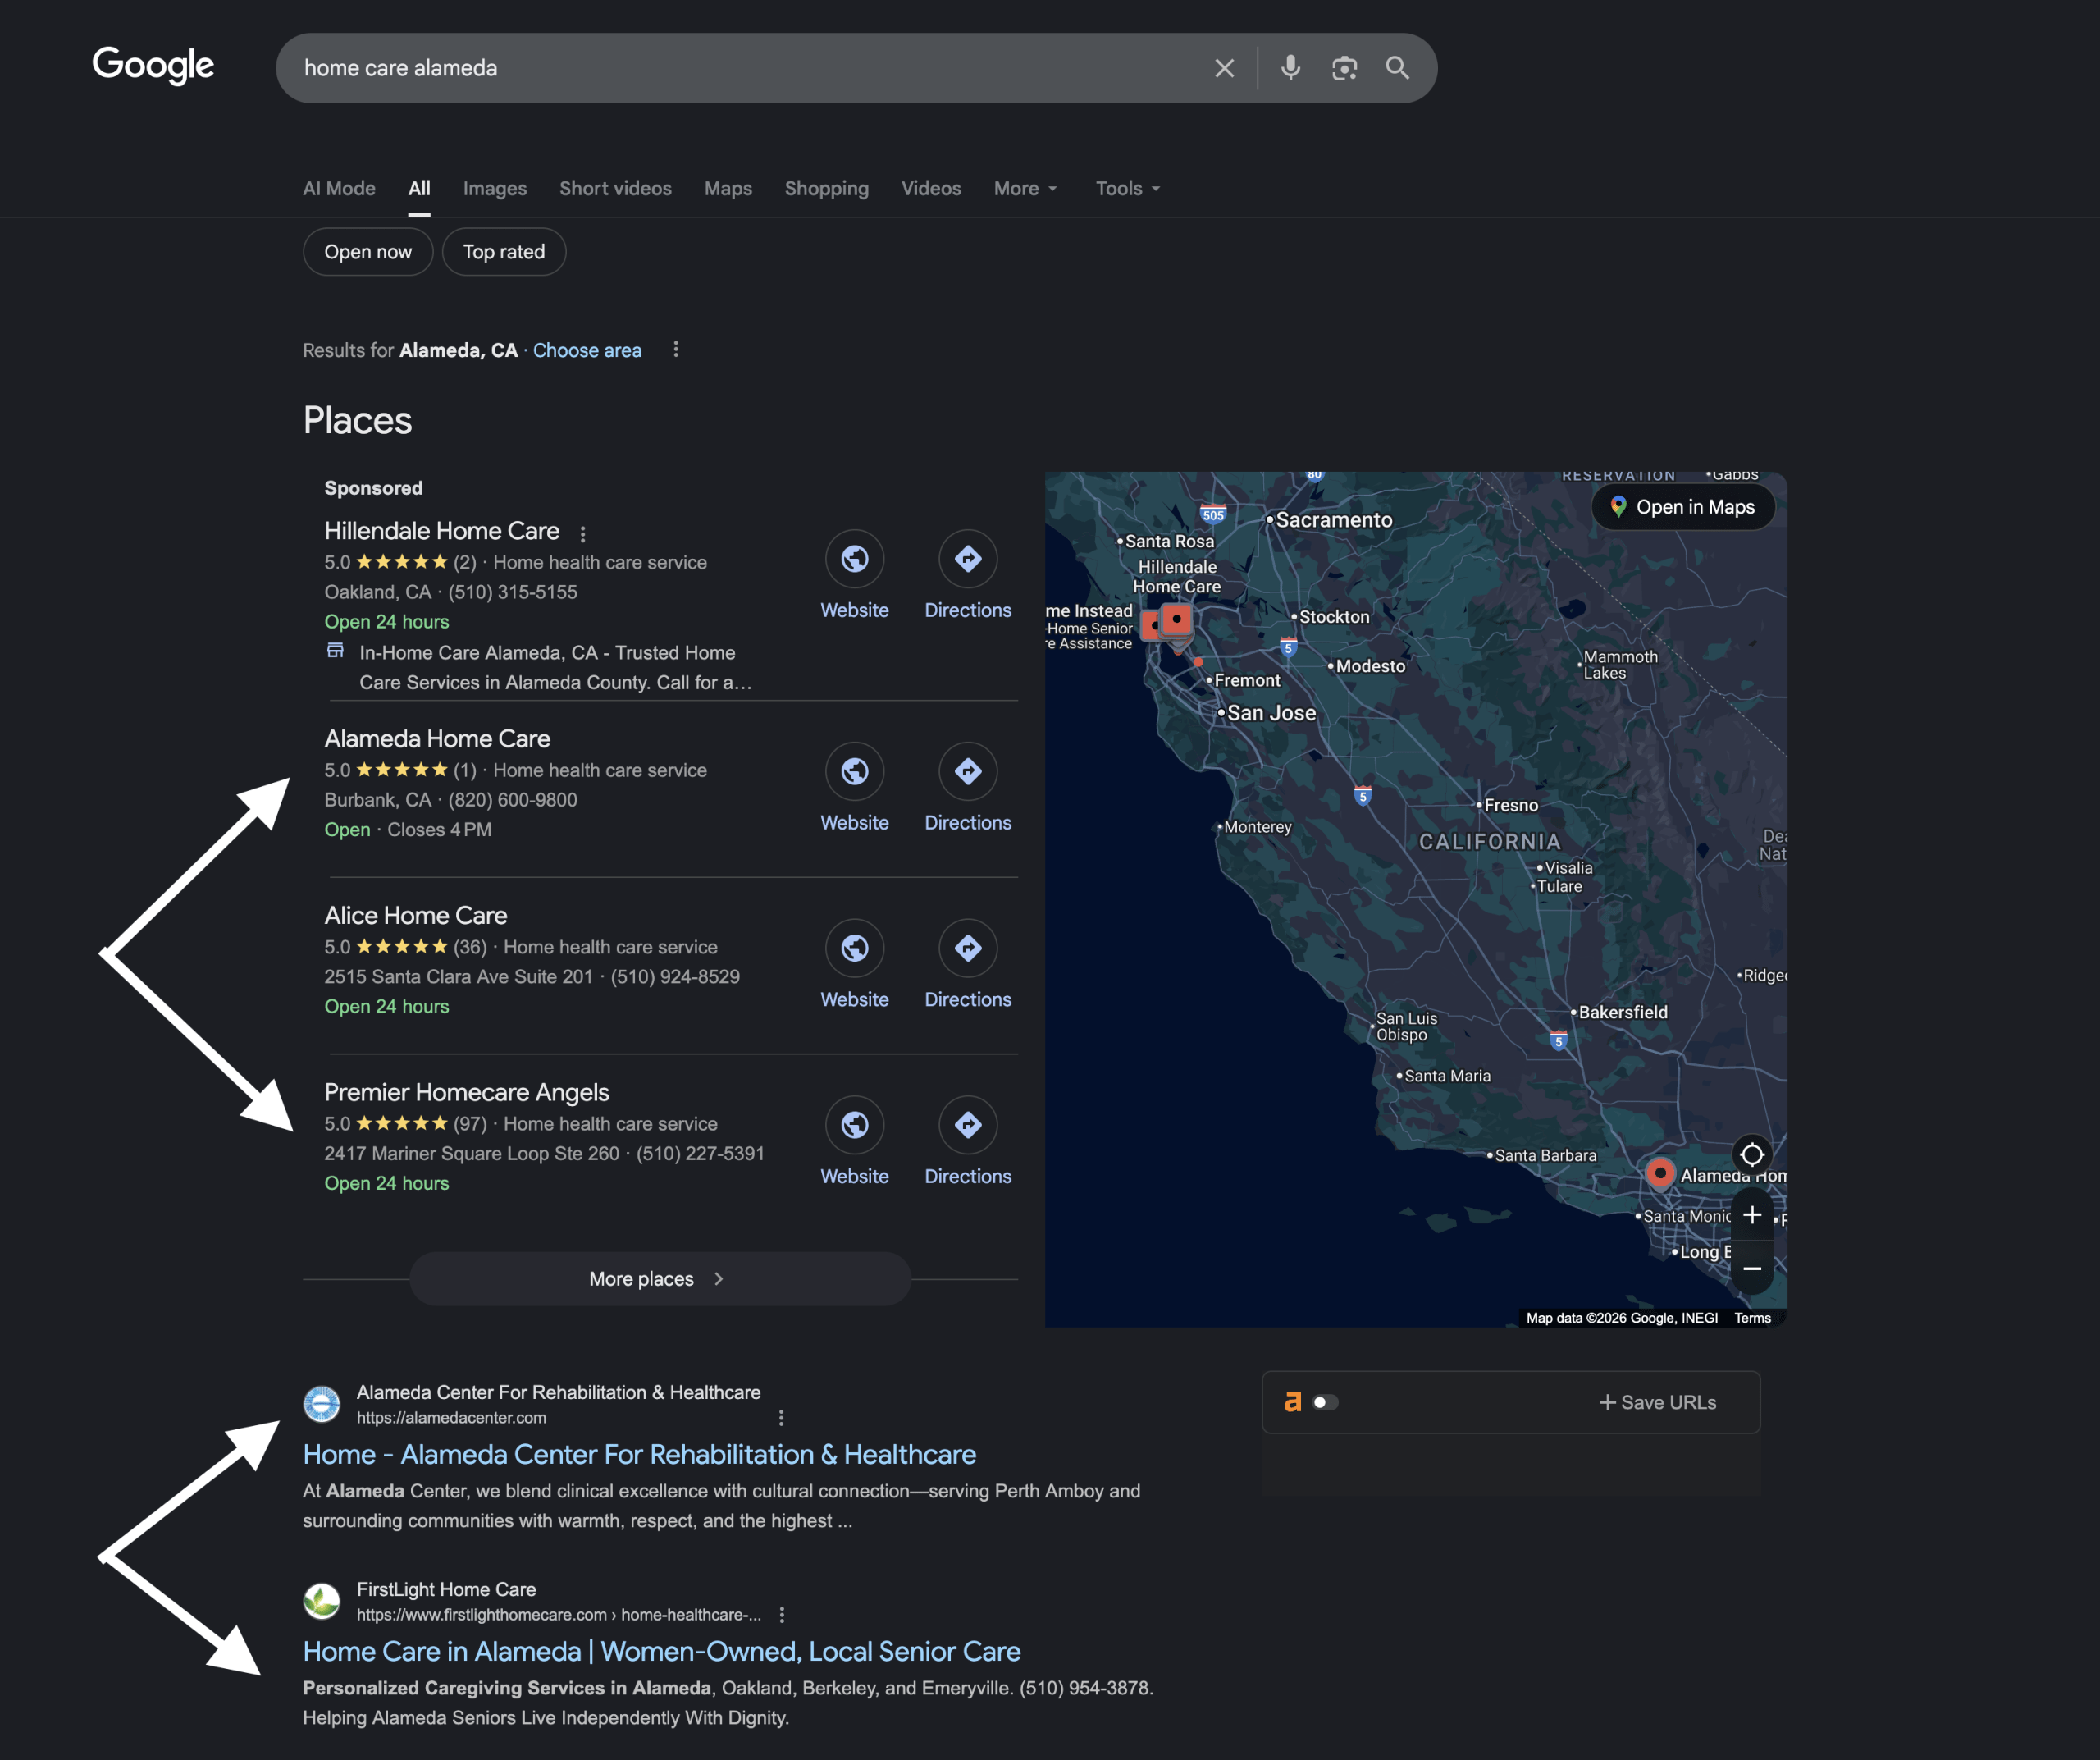Toggle the Open now filter chip
The height and width of the screenshot is (1760, 2100).
(367, 252)
